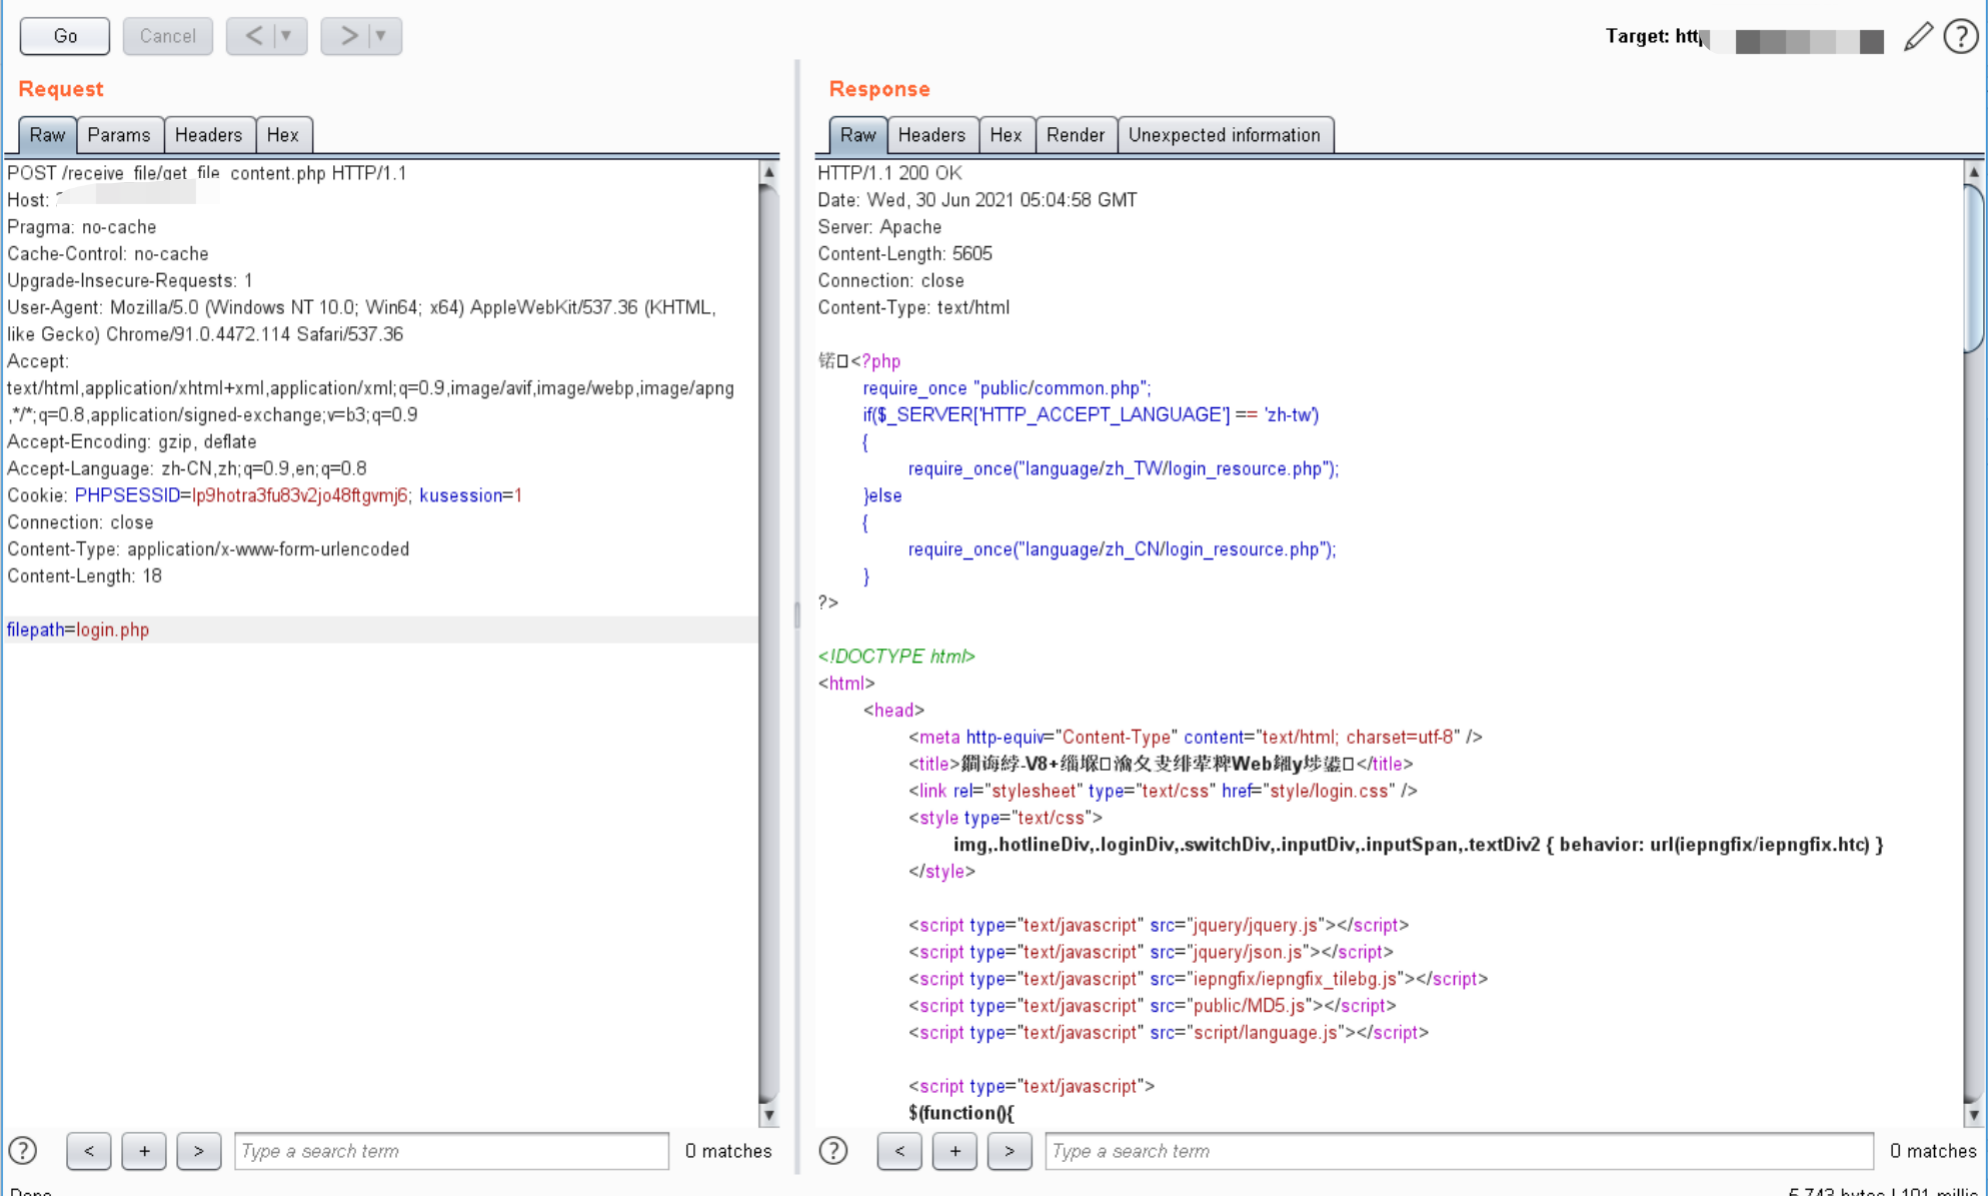This screenshot has height=1196, width=1988.
Task: Focus the request search term field
Action: click(451, 1151)
